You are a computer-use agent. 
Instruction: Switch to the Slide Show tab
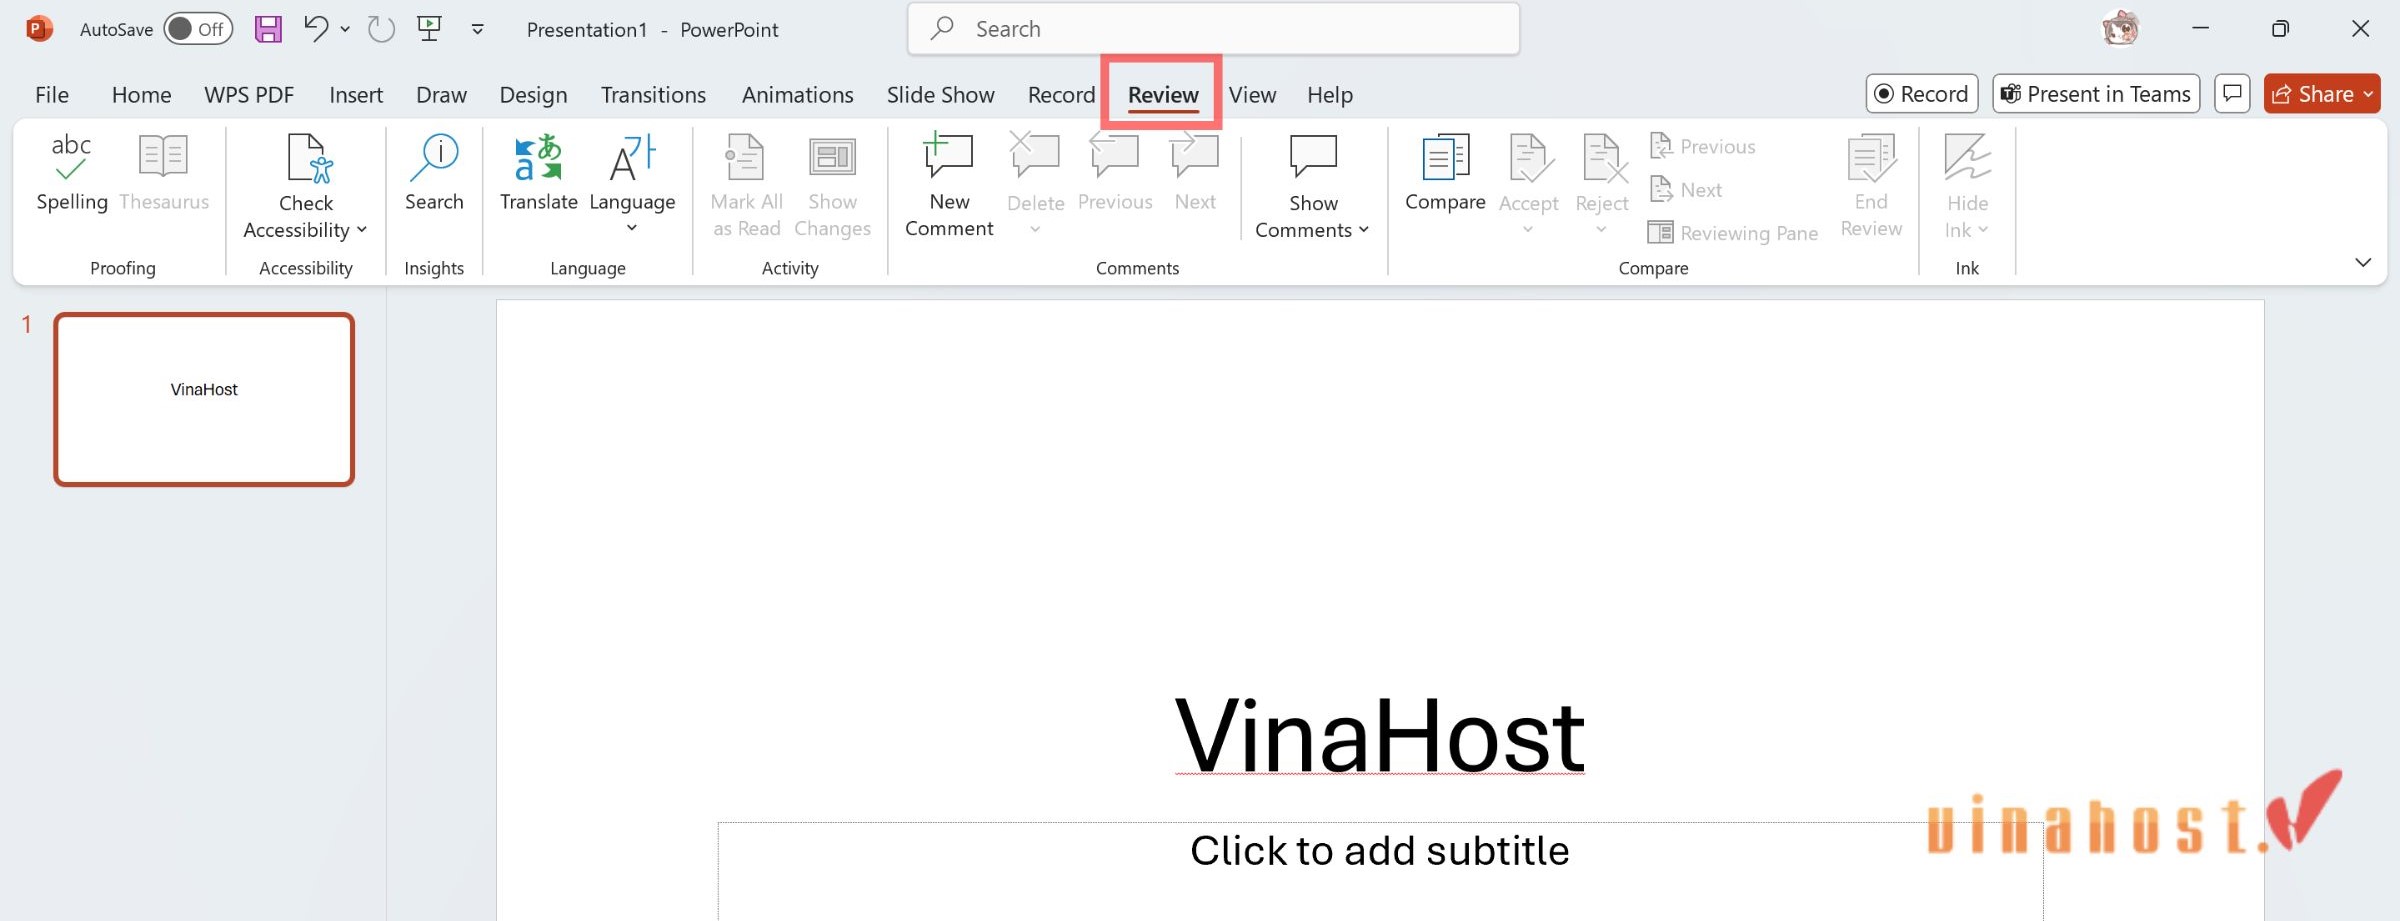[940, 94]
